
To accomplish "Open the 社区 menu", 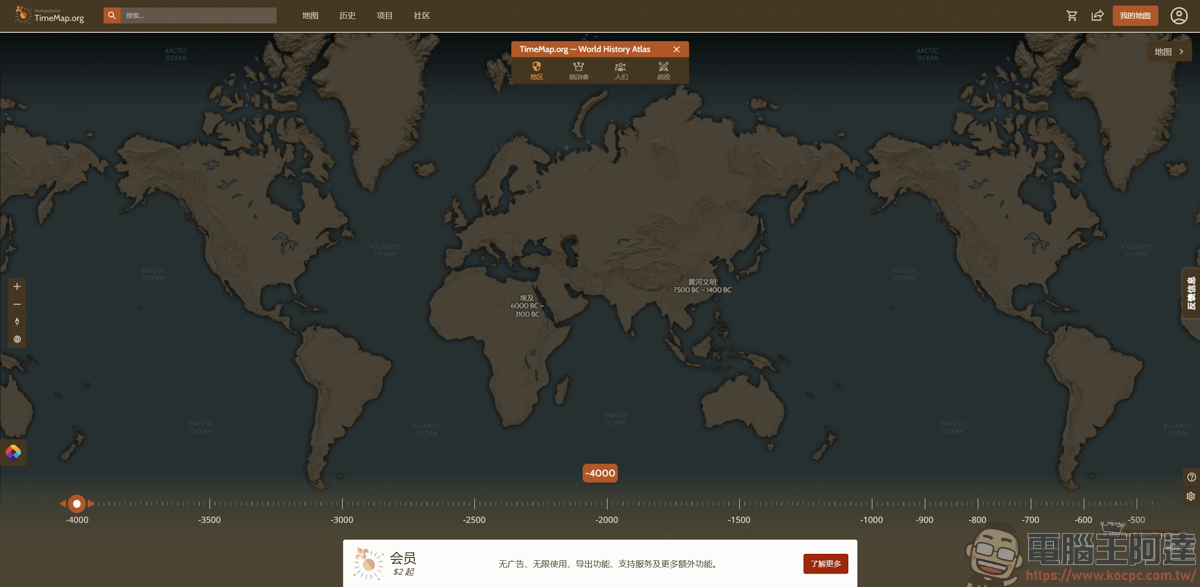I will click(x=422, y=16).
